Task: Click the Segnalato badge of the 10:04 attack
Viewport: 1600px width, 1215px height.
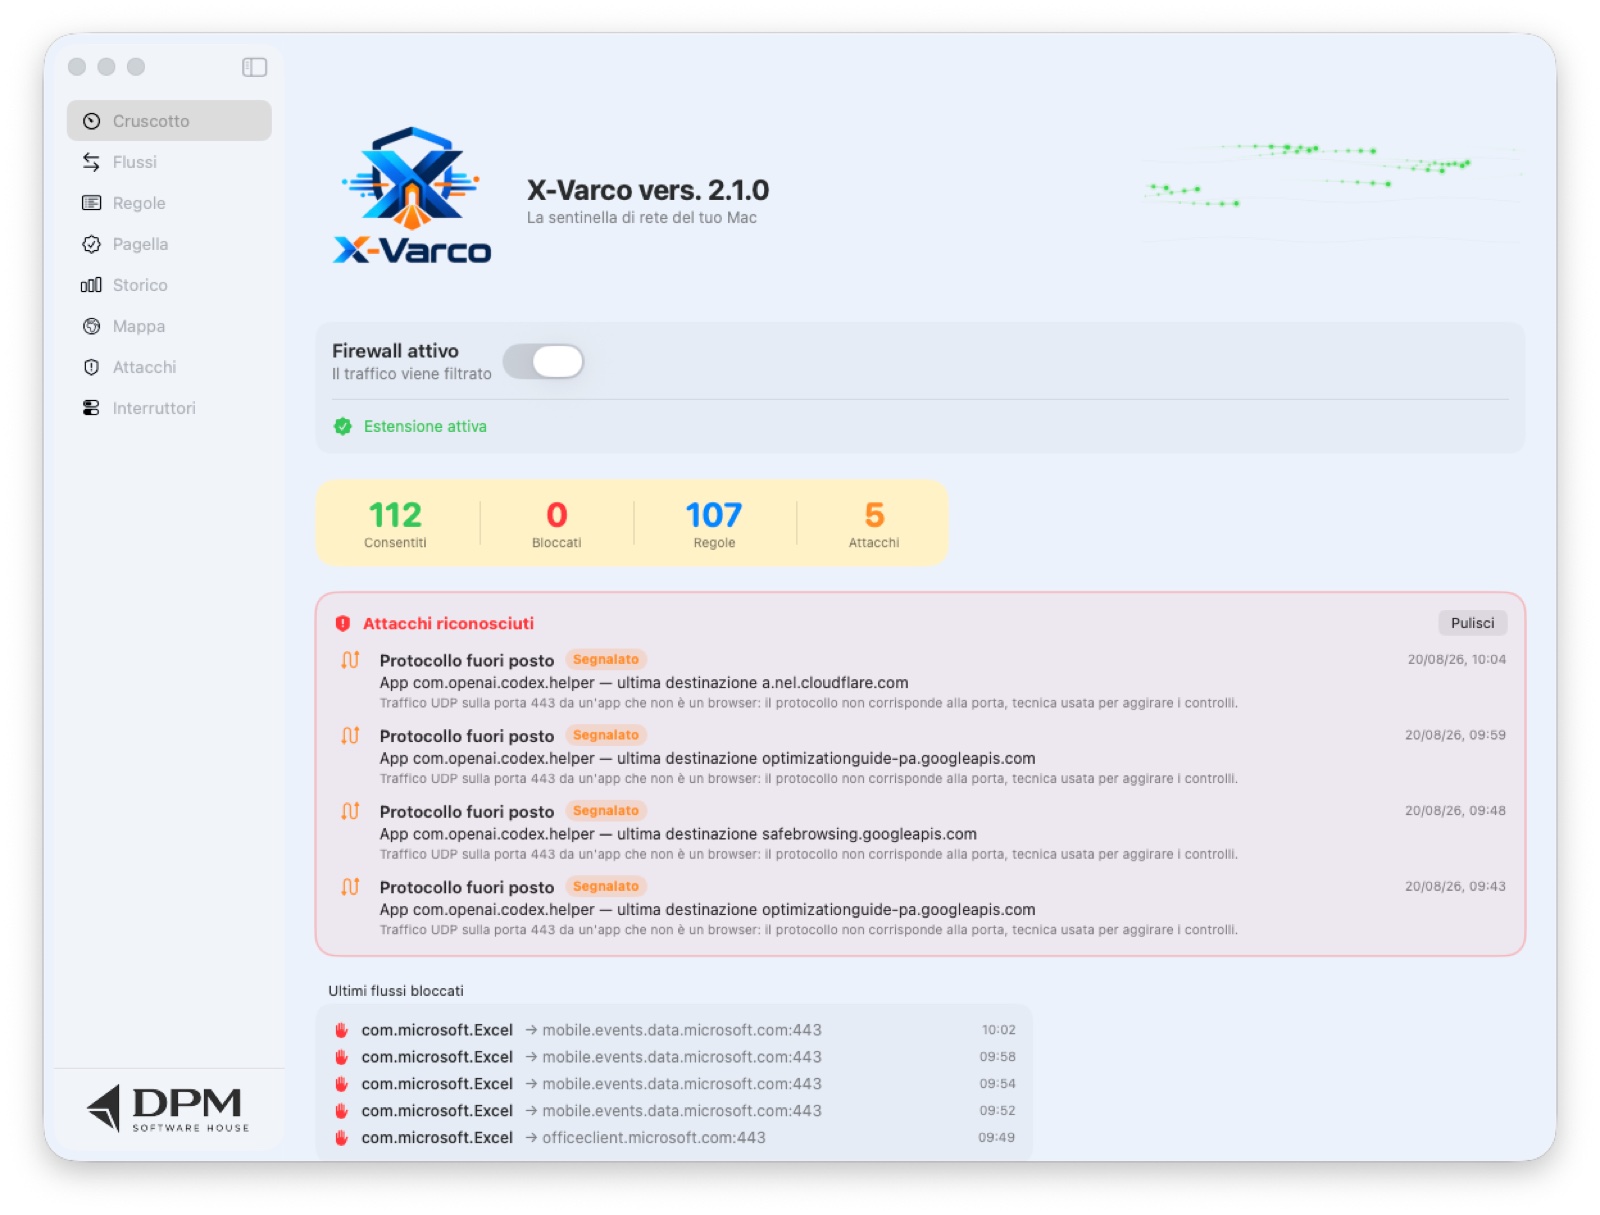Action: tap(606, 660)
